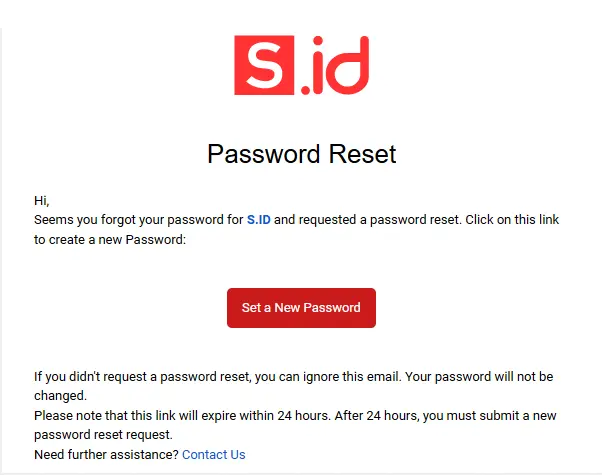Click the ".id" lettering of the logo
The width and height of the screenshot is (602, 475).
335,68
